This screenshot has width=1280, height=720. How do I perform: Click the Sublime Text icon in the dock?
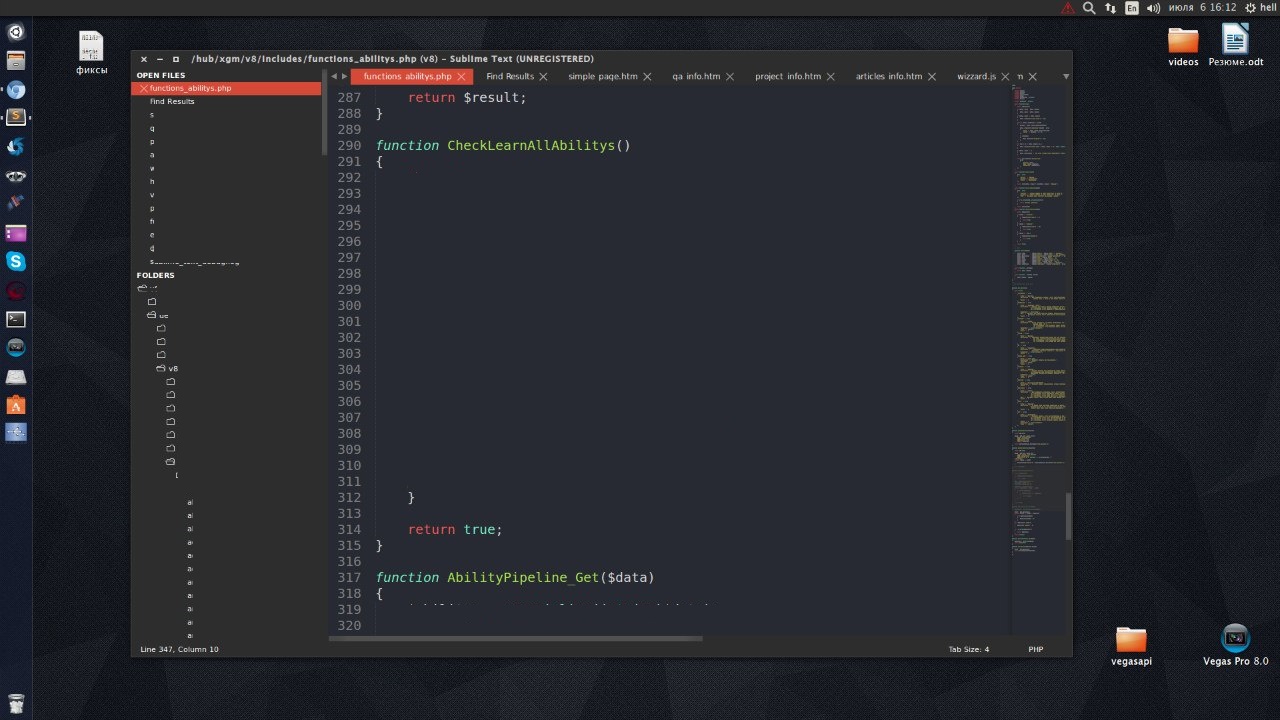coord(16,118)
